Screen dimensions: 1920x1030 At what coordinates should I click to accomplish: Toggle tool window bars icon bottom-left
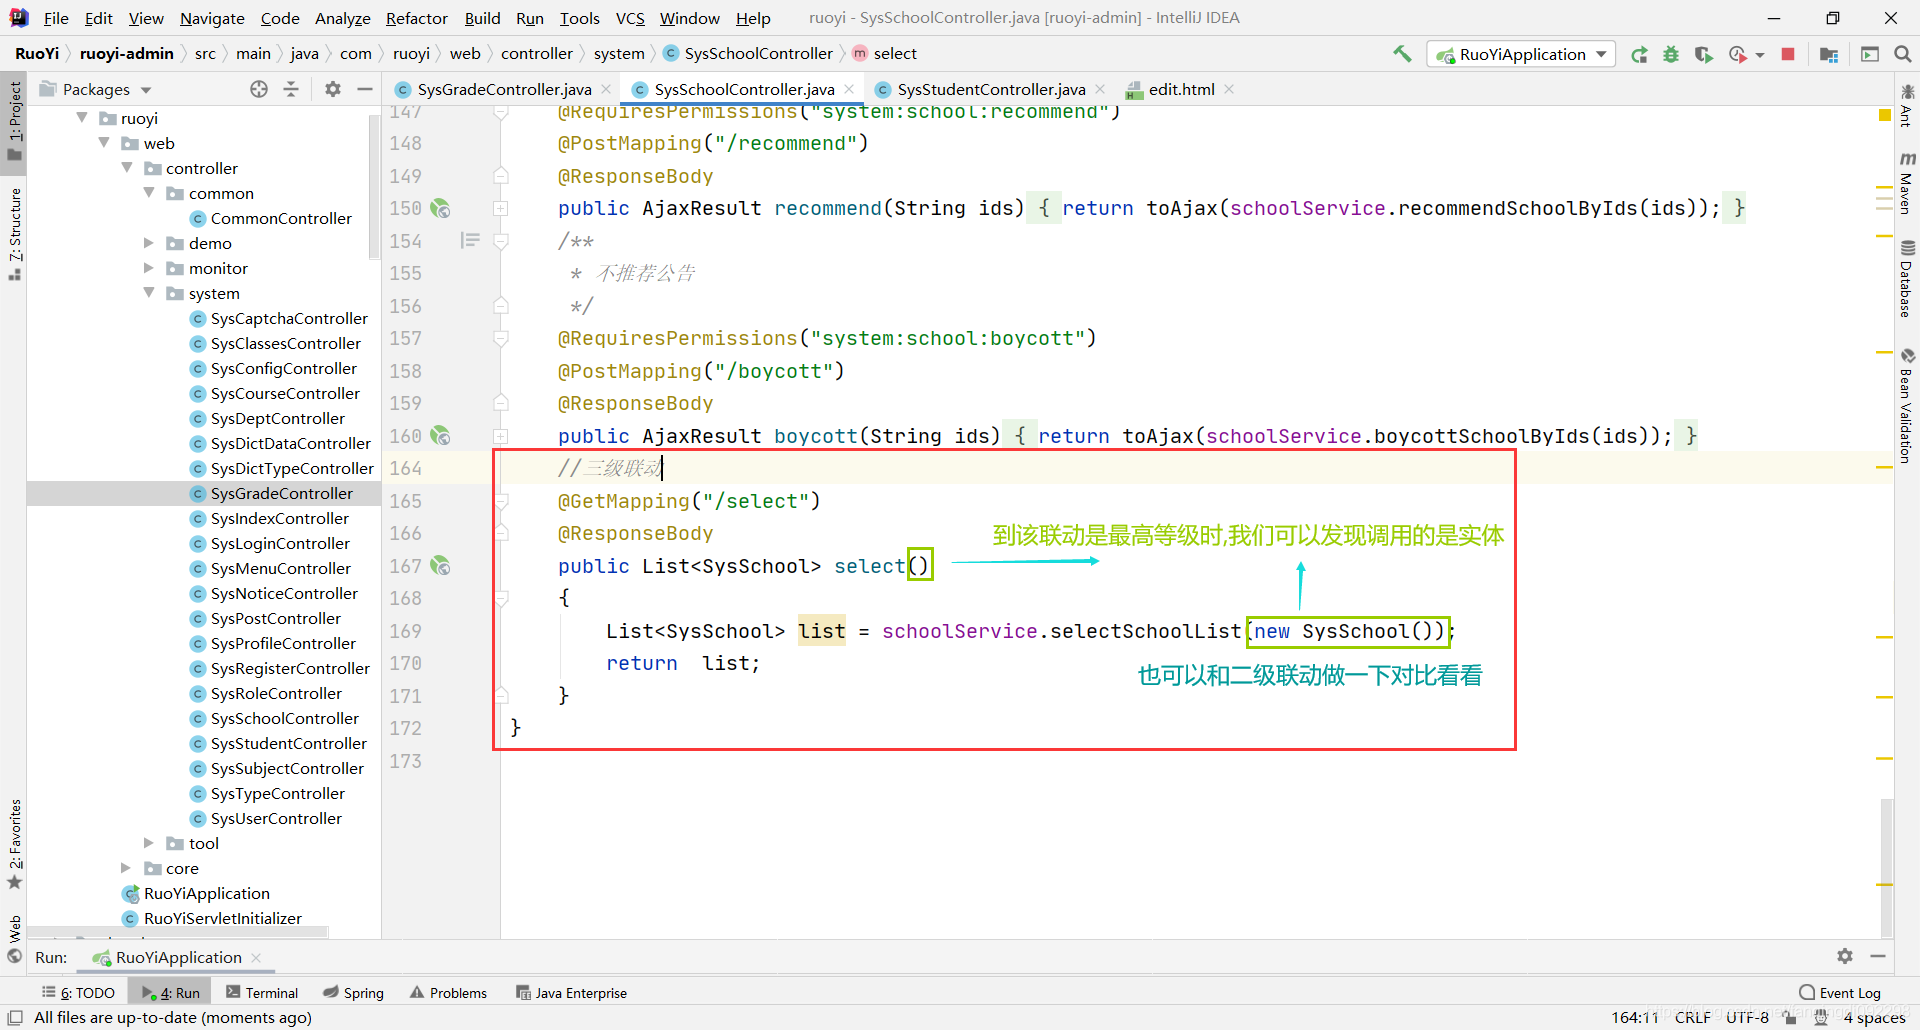point(15,1017)
